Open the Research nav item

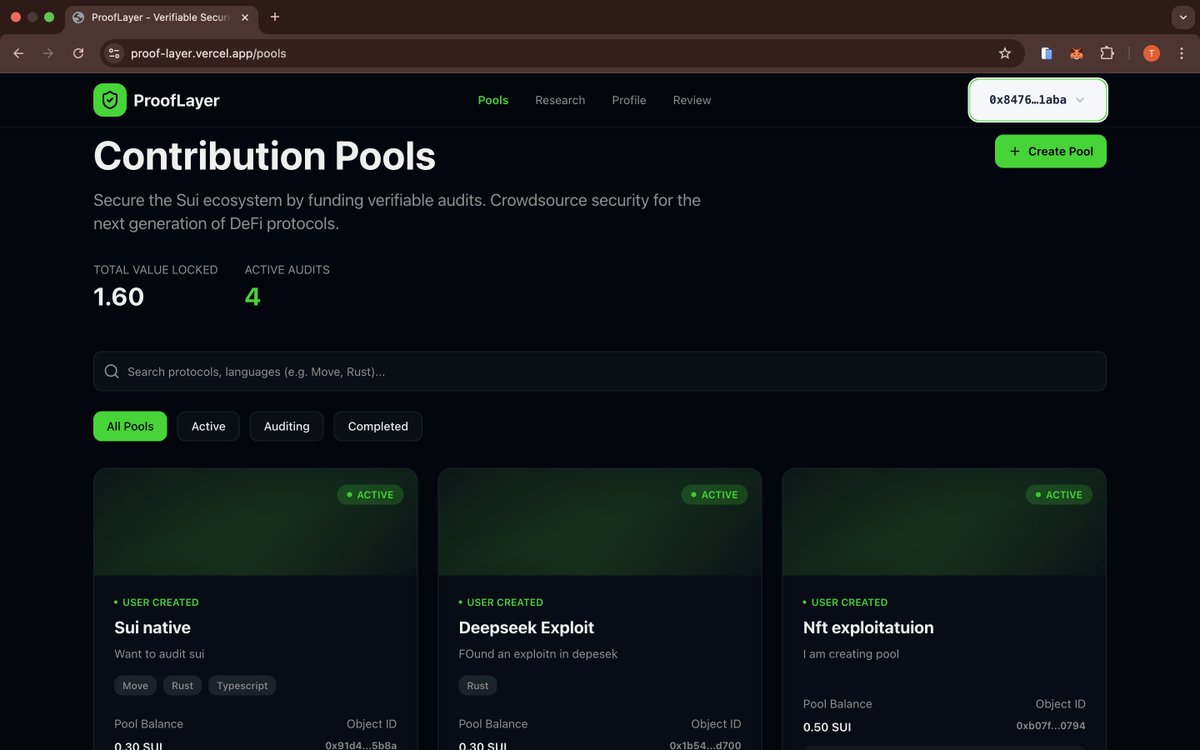click(x=560, y=100)
